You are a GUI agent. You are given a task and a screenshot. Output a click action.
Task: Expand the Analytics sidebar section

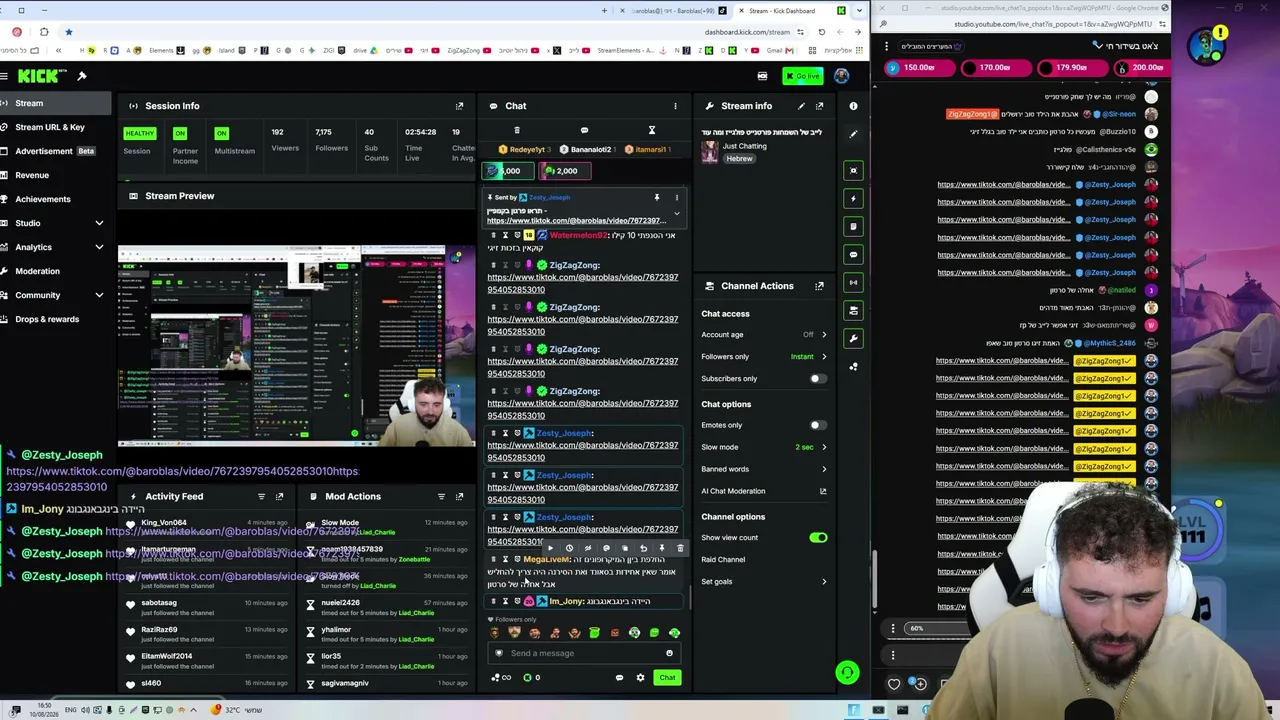pyautogui.click(x=99, y=247)
